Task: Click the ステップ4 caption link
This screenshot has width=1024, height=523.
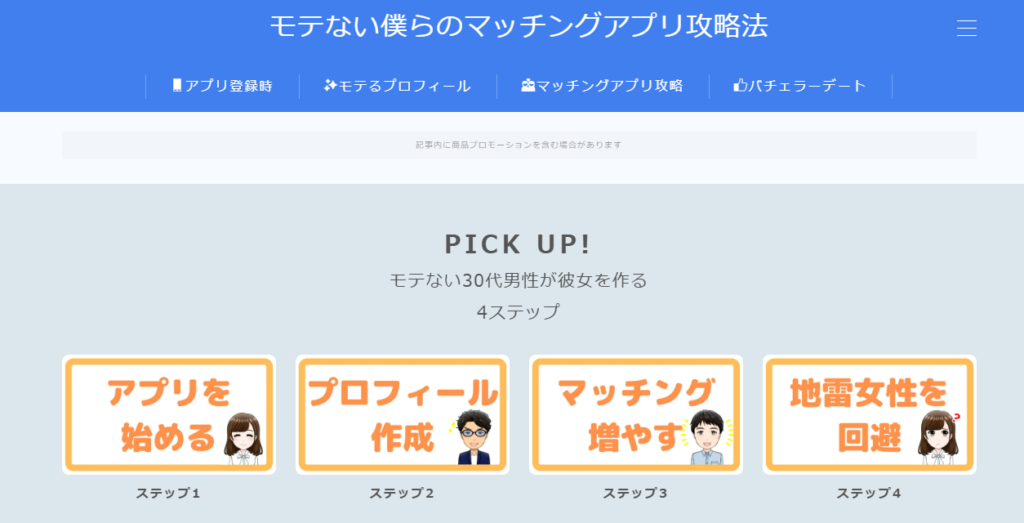Action: click(869, 494)
